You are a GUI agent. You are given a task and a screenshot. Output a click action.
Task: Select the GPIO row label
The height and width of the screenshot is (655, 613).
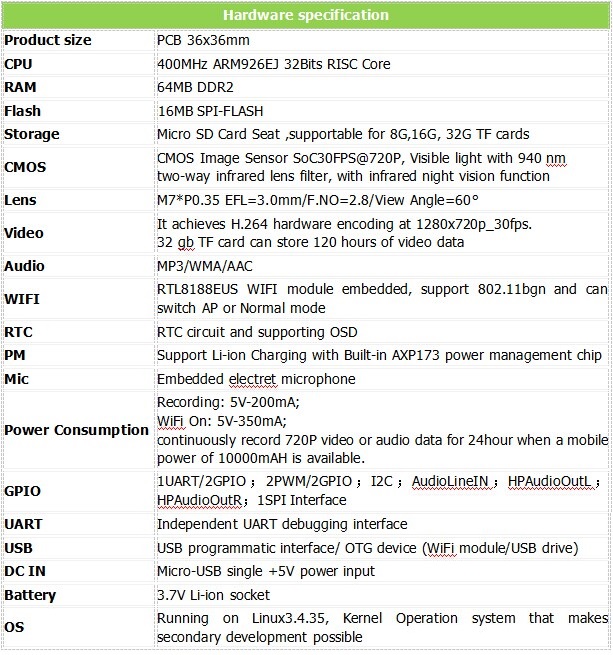click(23, 491)
